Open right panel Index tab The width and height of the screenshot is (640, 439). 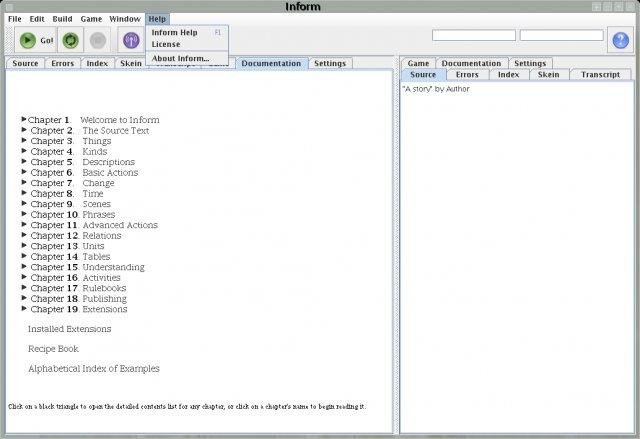[509, 75]
